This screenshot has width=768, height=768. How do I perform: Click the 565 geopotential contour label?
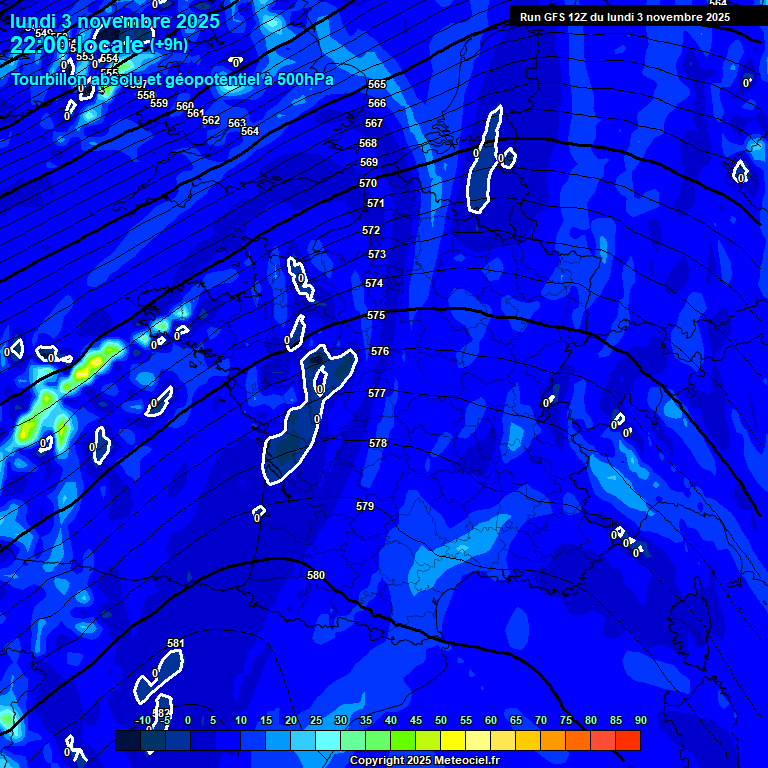[x=377, y=84]
